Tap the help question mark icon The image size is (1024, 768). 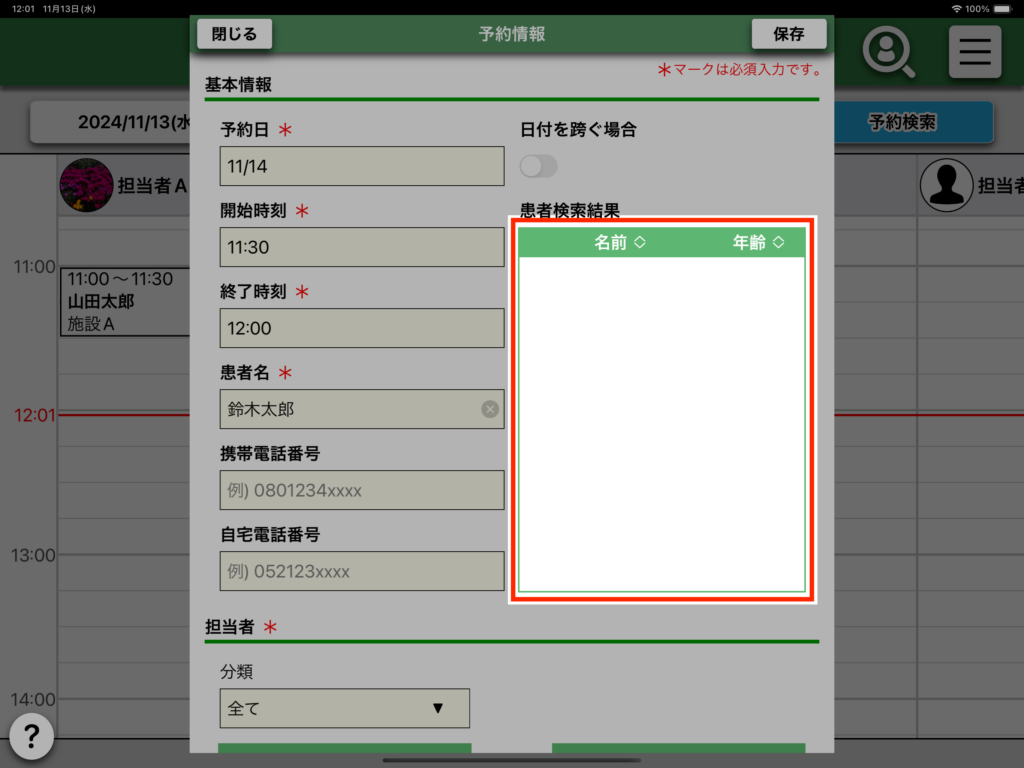click(x=32, y=737)
